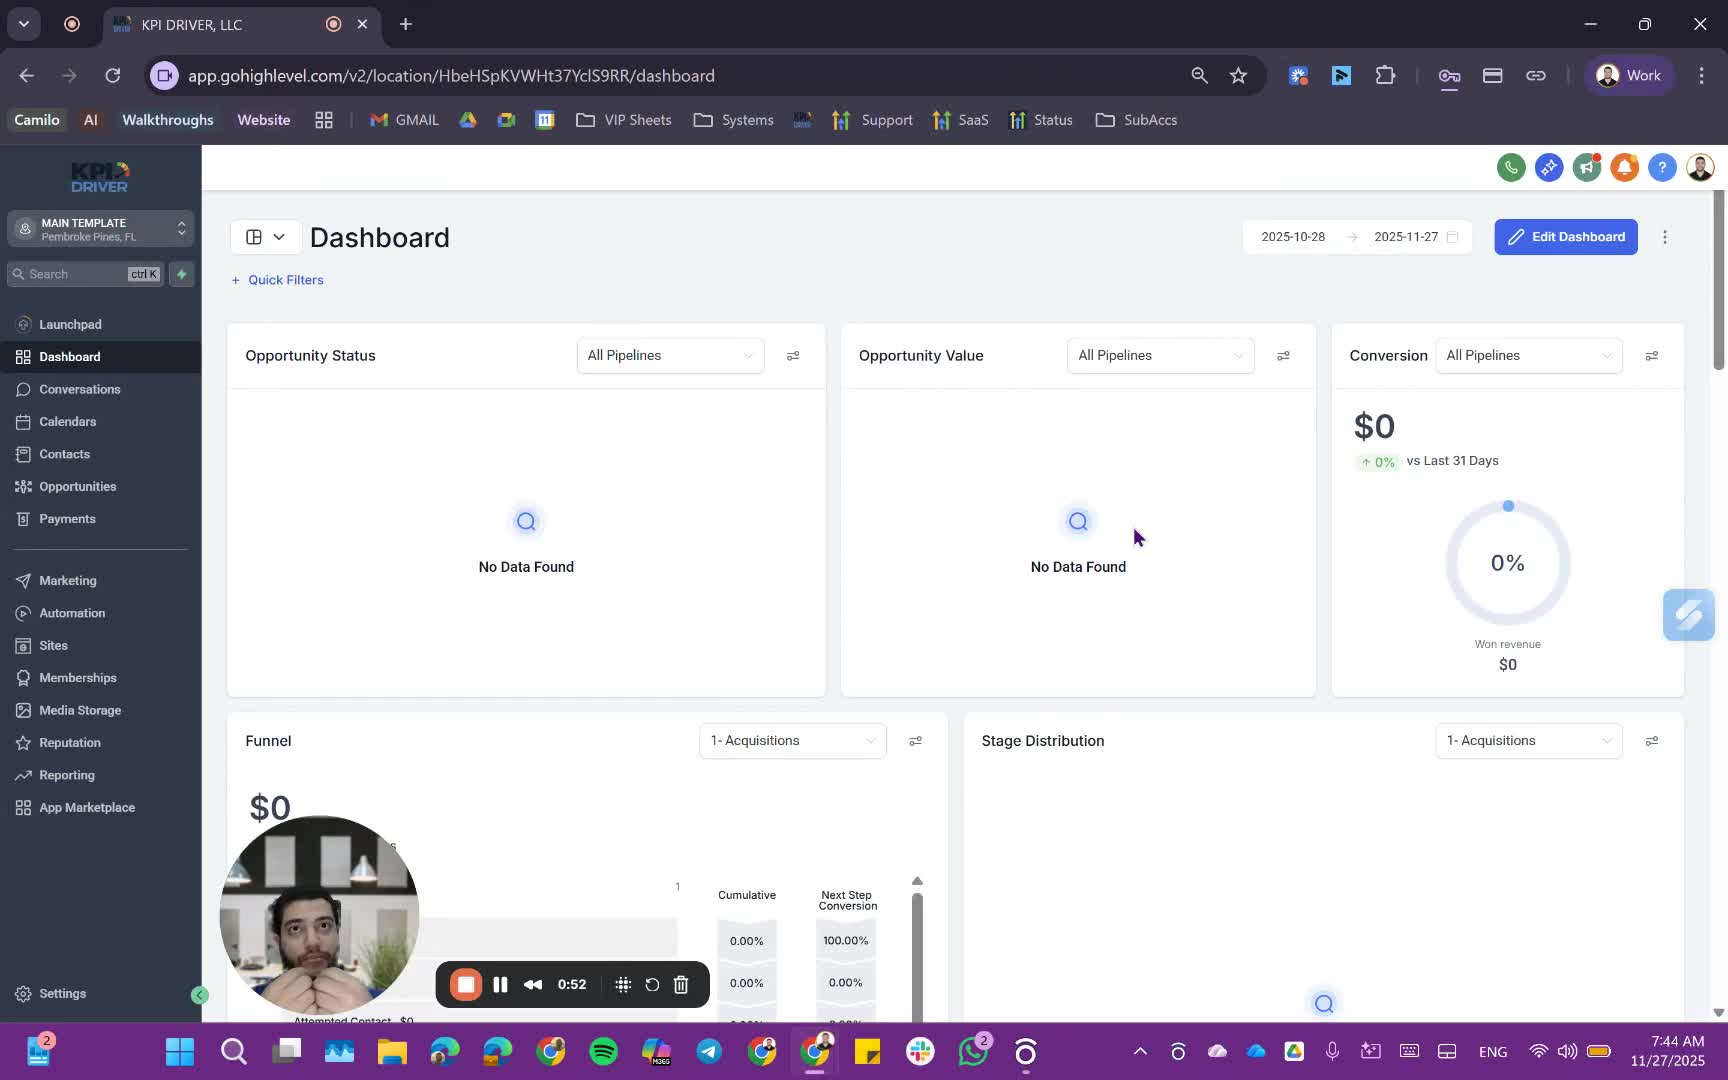Viewport: 1728px width, 1080px height.
Task: Click the green phone dialer icon
Action: pos(1511,167)
